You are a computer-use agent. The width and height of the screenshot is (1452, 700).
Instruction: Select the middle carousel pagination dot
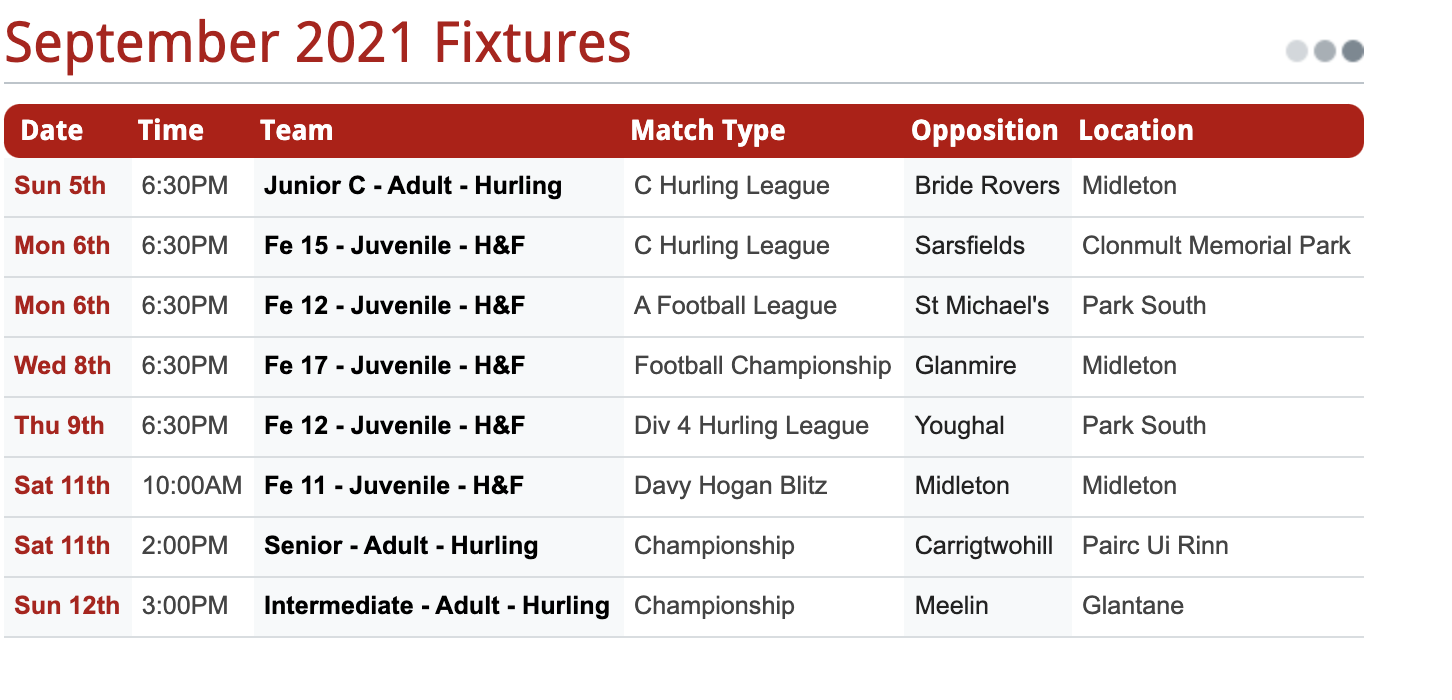(x=1325, y=51)
